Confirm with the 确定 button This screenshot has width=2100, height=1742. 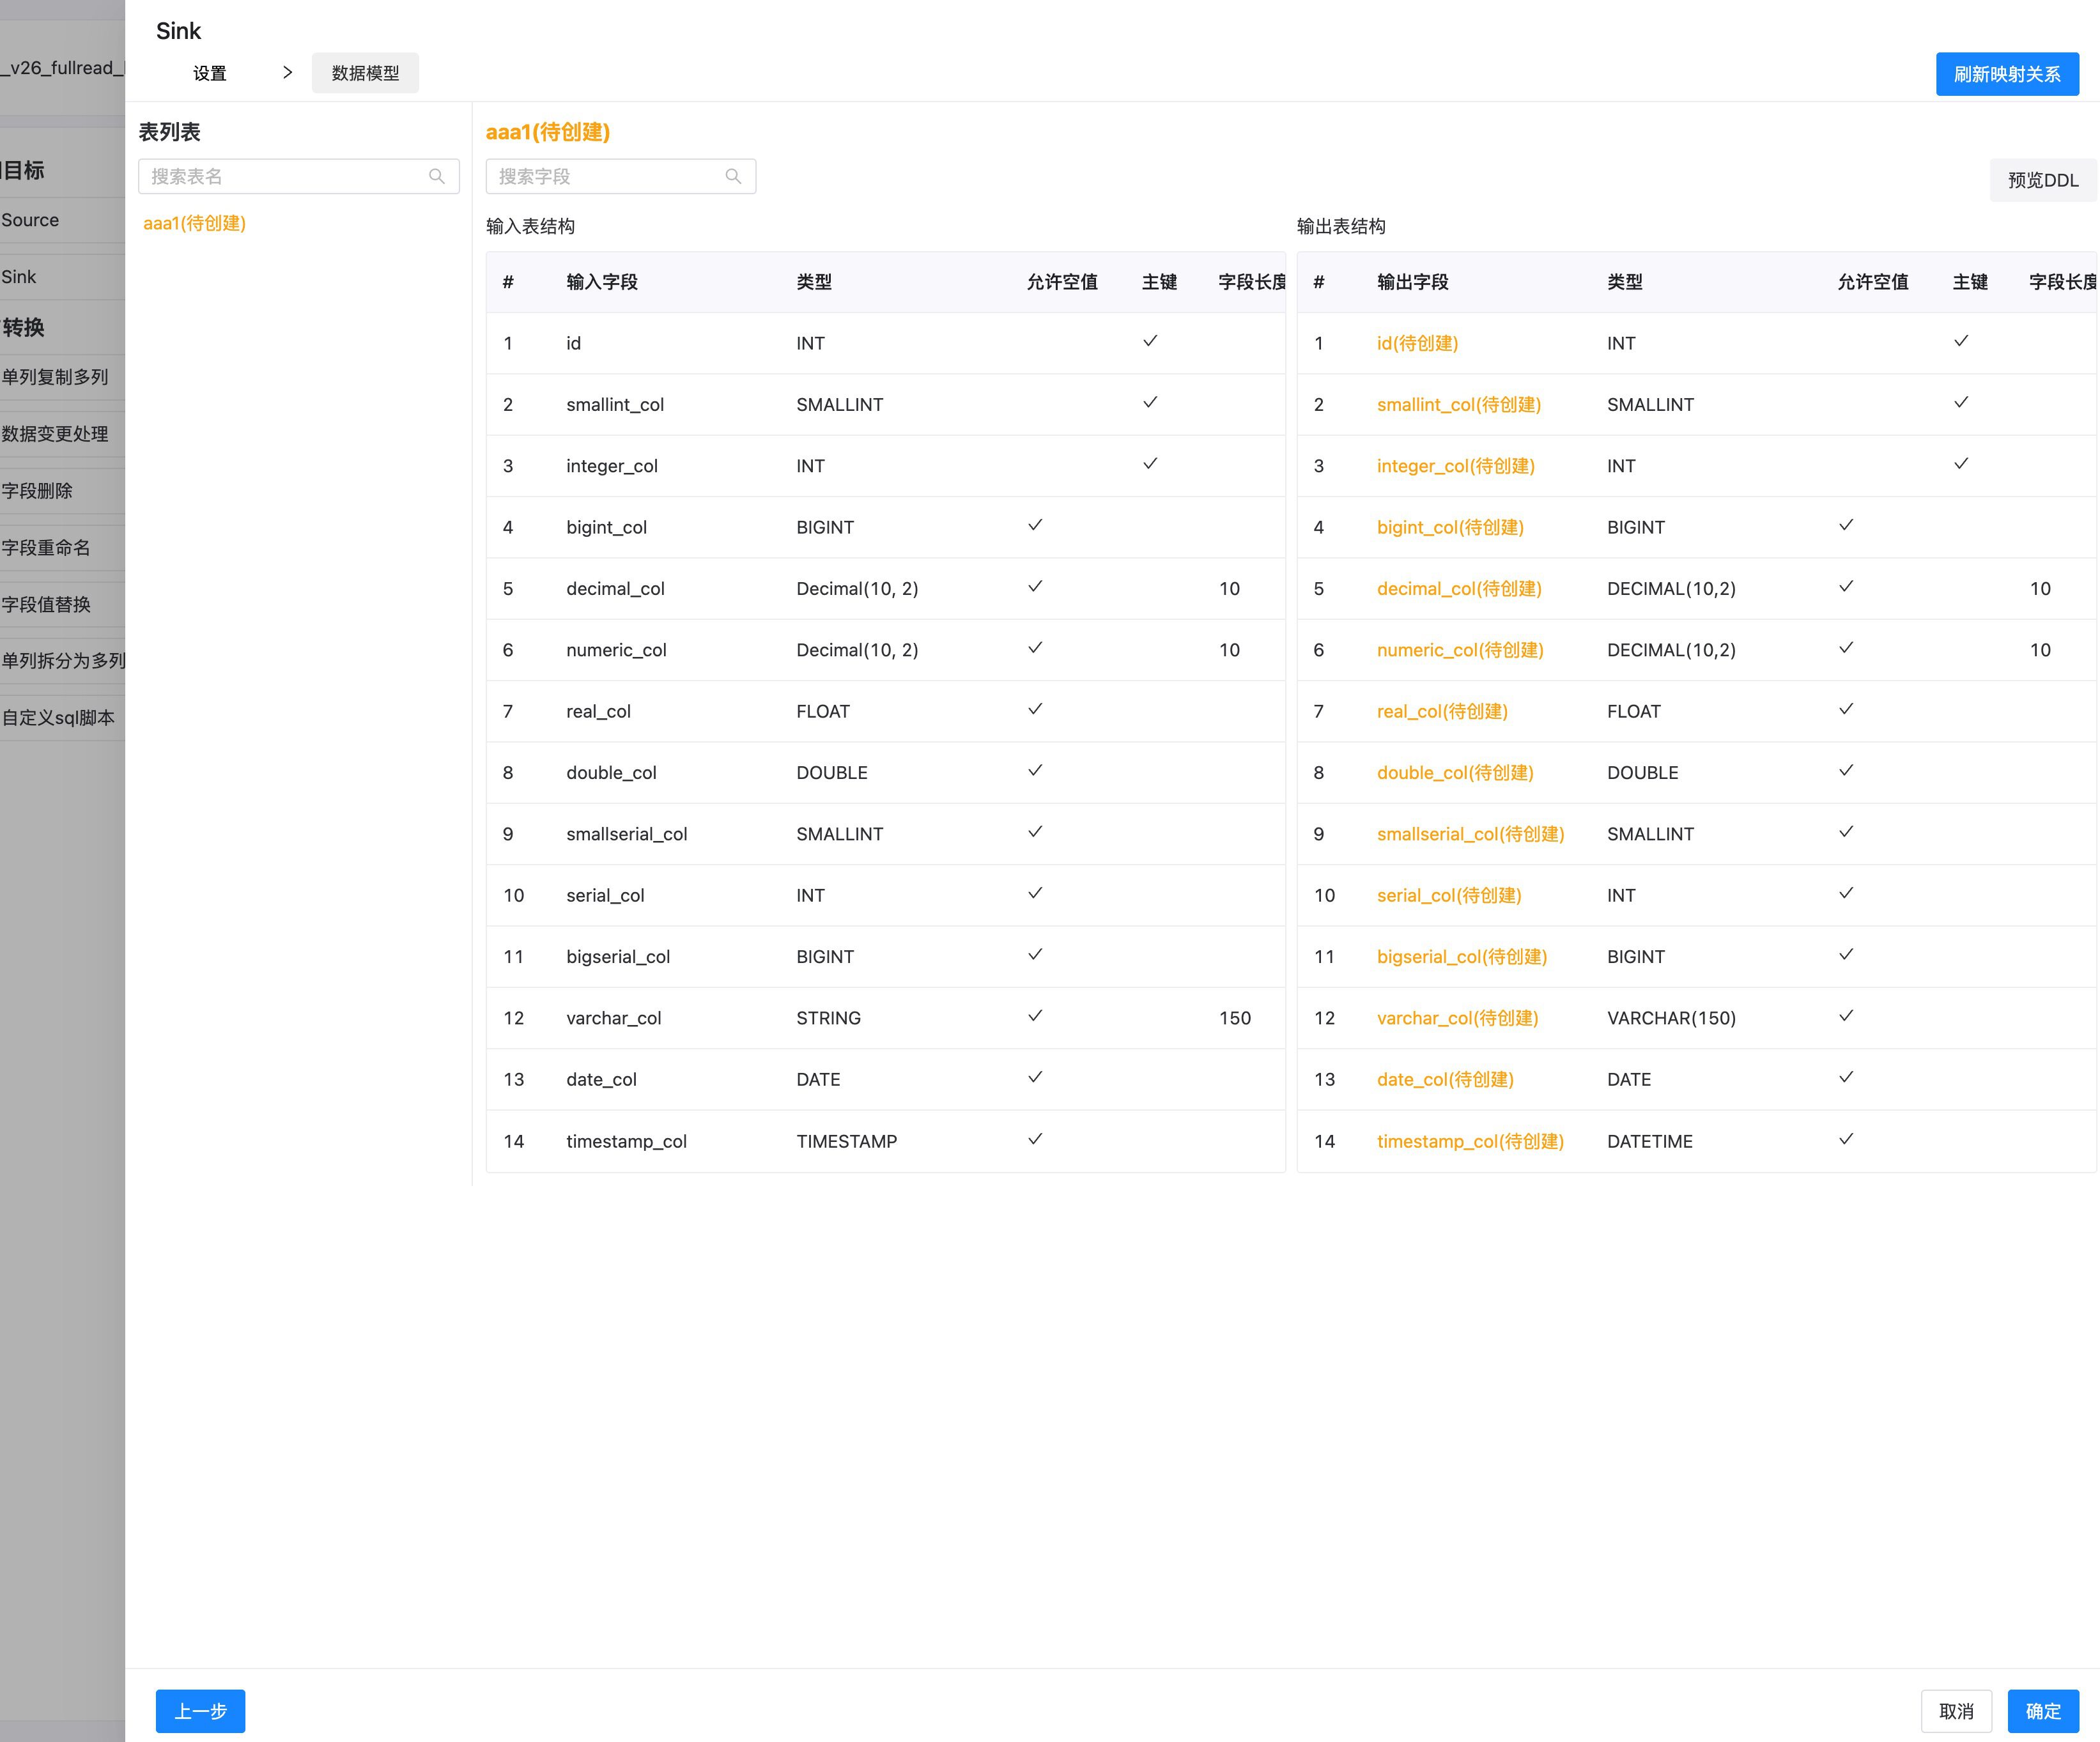[x=2043, y=1711]
